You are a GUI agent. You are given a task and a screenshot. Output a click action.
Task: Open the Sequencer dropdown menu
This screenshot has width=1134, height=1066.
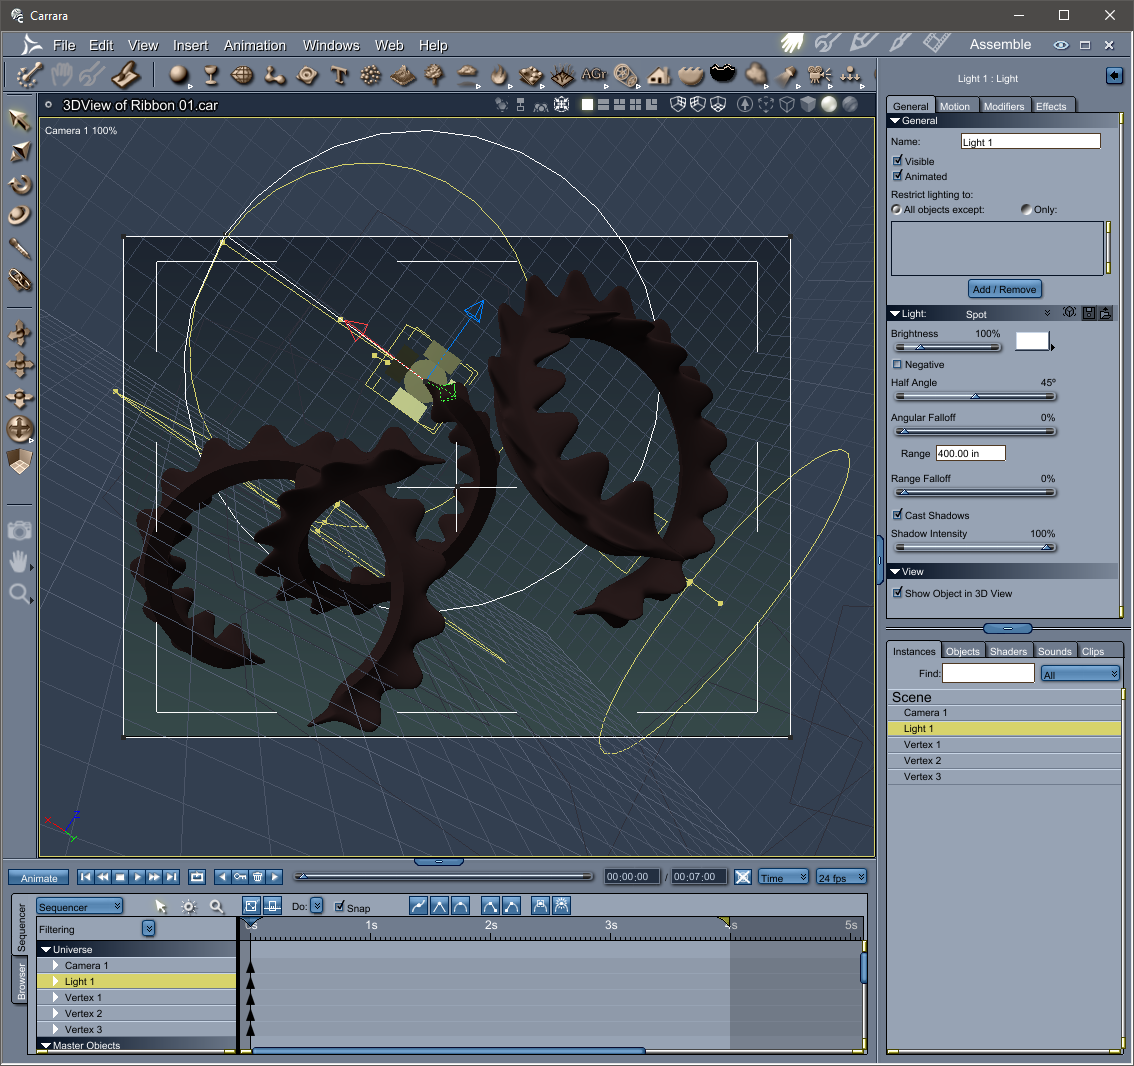point(80,907)
